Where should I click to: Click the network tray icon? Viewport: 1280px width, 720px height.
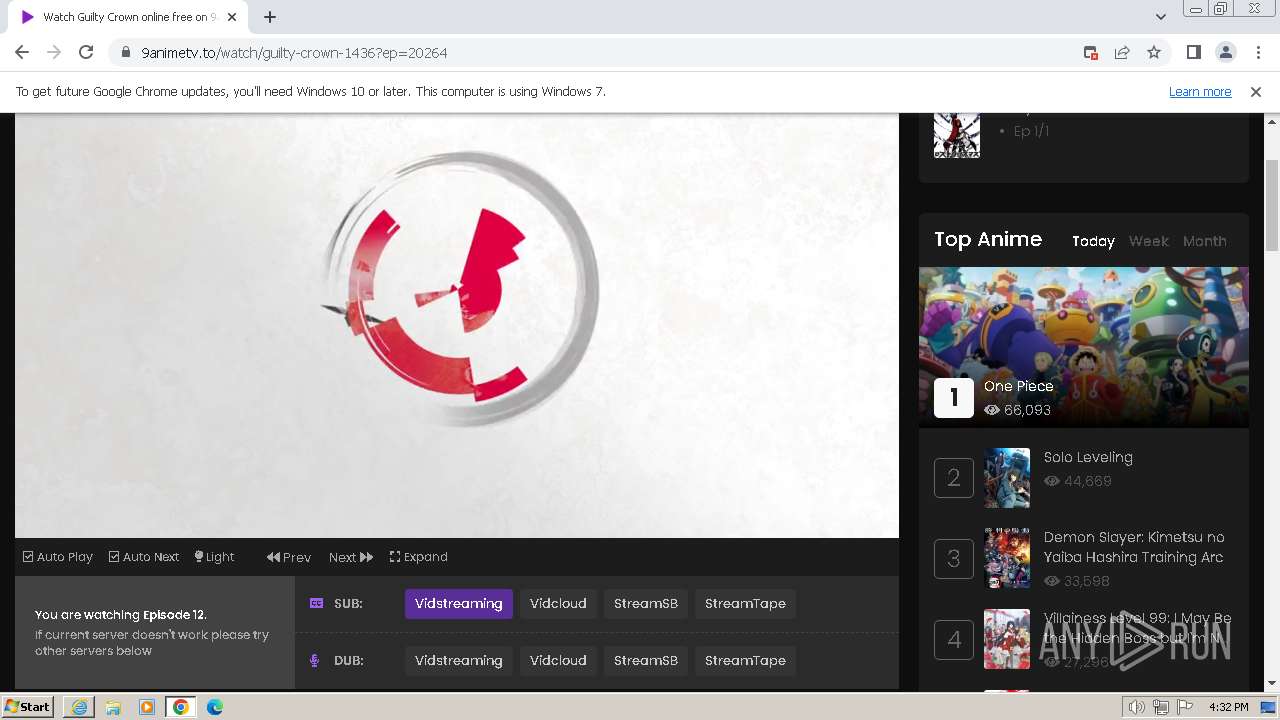tap(1161, 707)
